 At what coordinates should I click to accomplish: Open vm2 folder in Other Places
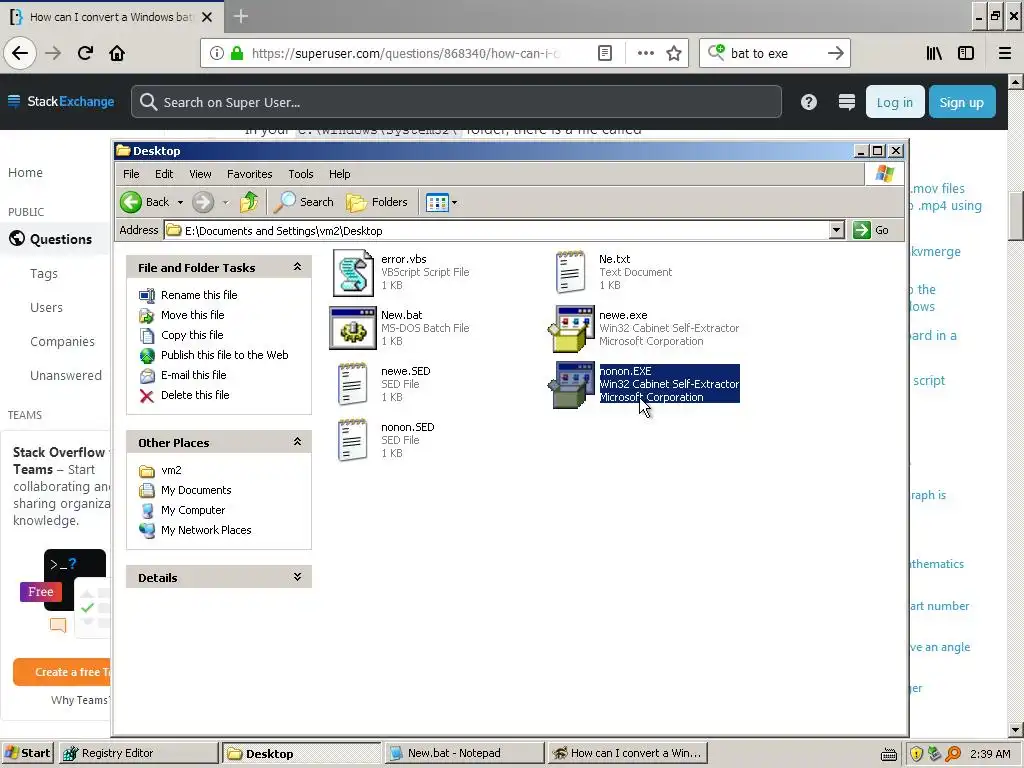[x=171, y=470]
